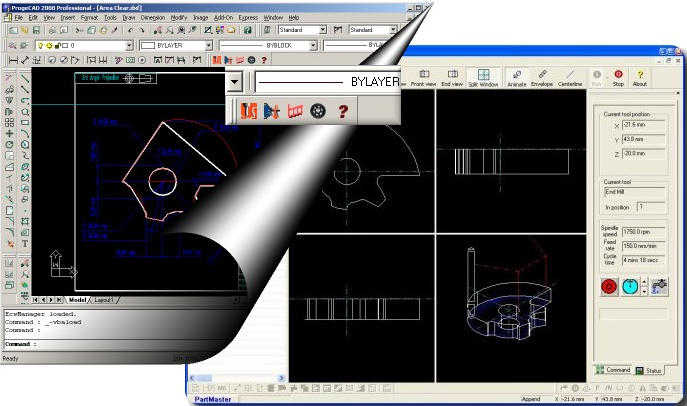Open the Express menu

(248, 18)
